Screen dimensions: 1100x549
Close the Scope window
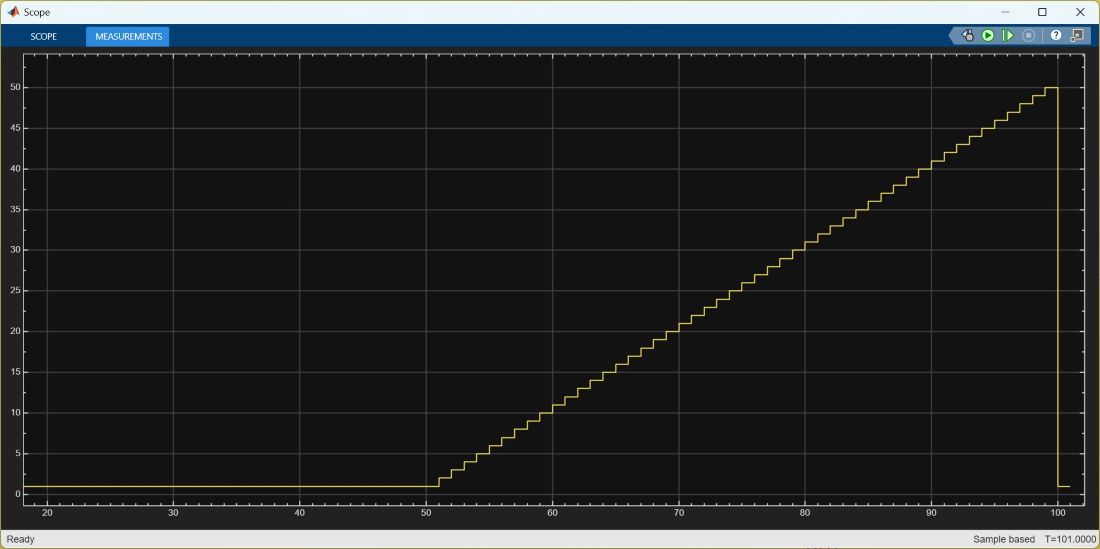1080,12
